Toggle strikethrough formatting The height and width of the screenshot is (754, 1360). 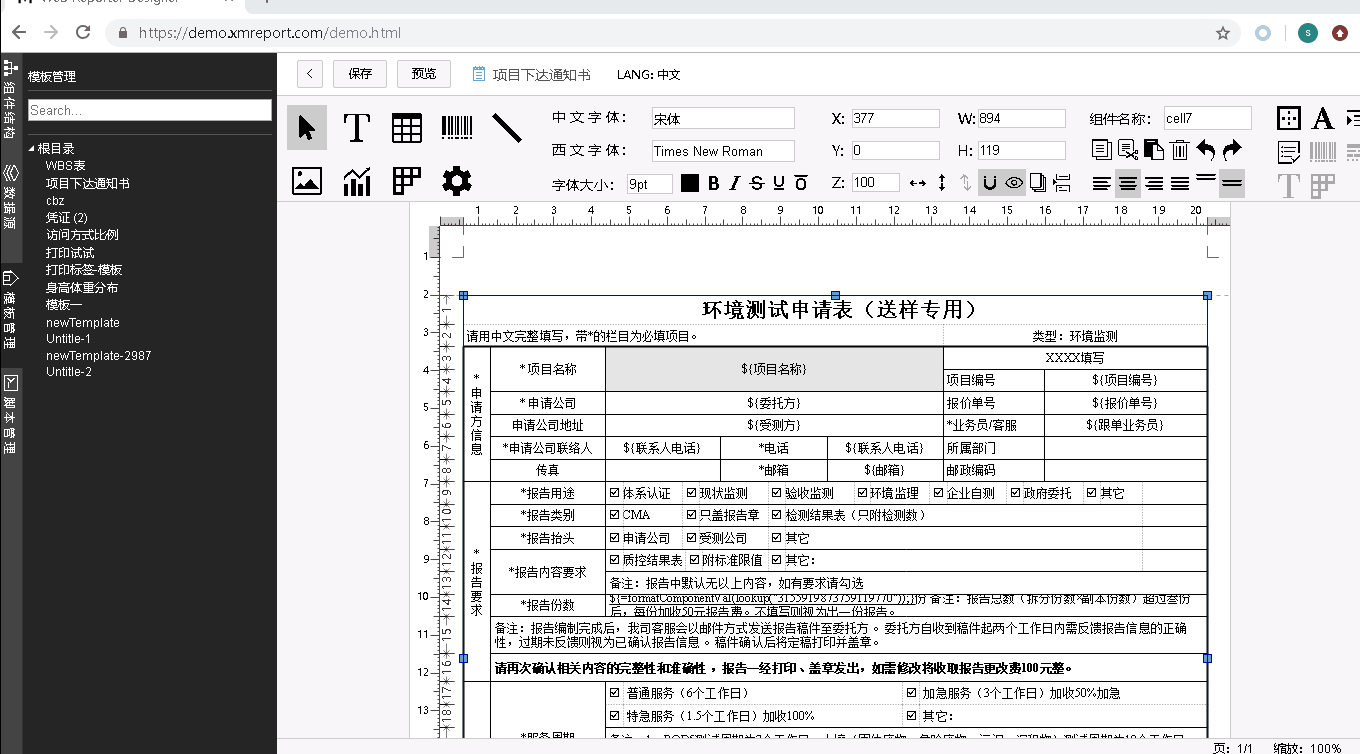757,183
